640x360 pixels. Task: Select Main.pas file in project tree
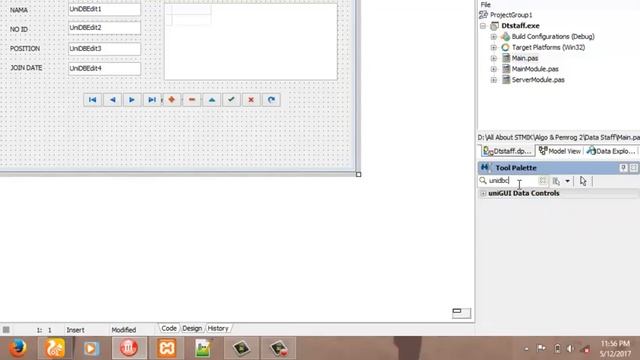coord(525,58)
